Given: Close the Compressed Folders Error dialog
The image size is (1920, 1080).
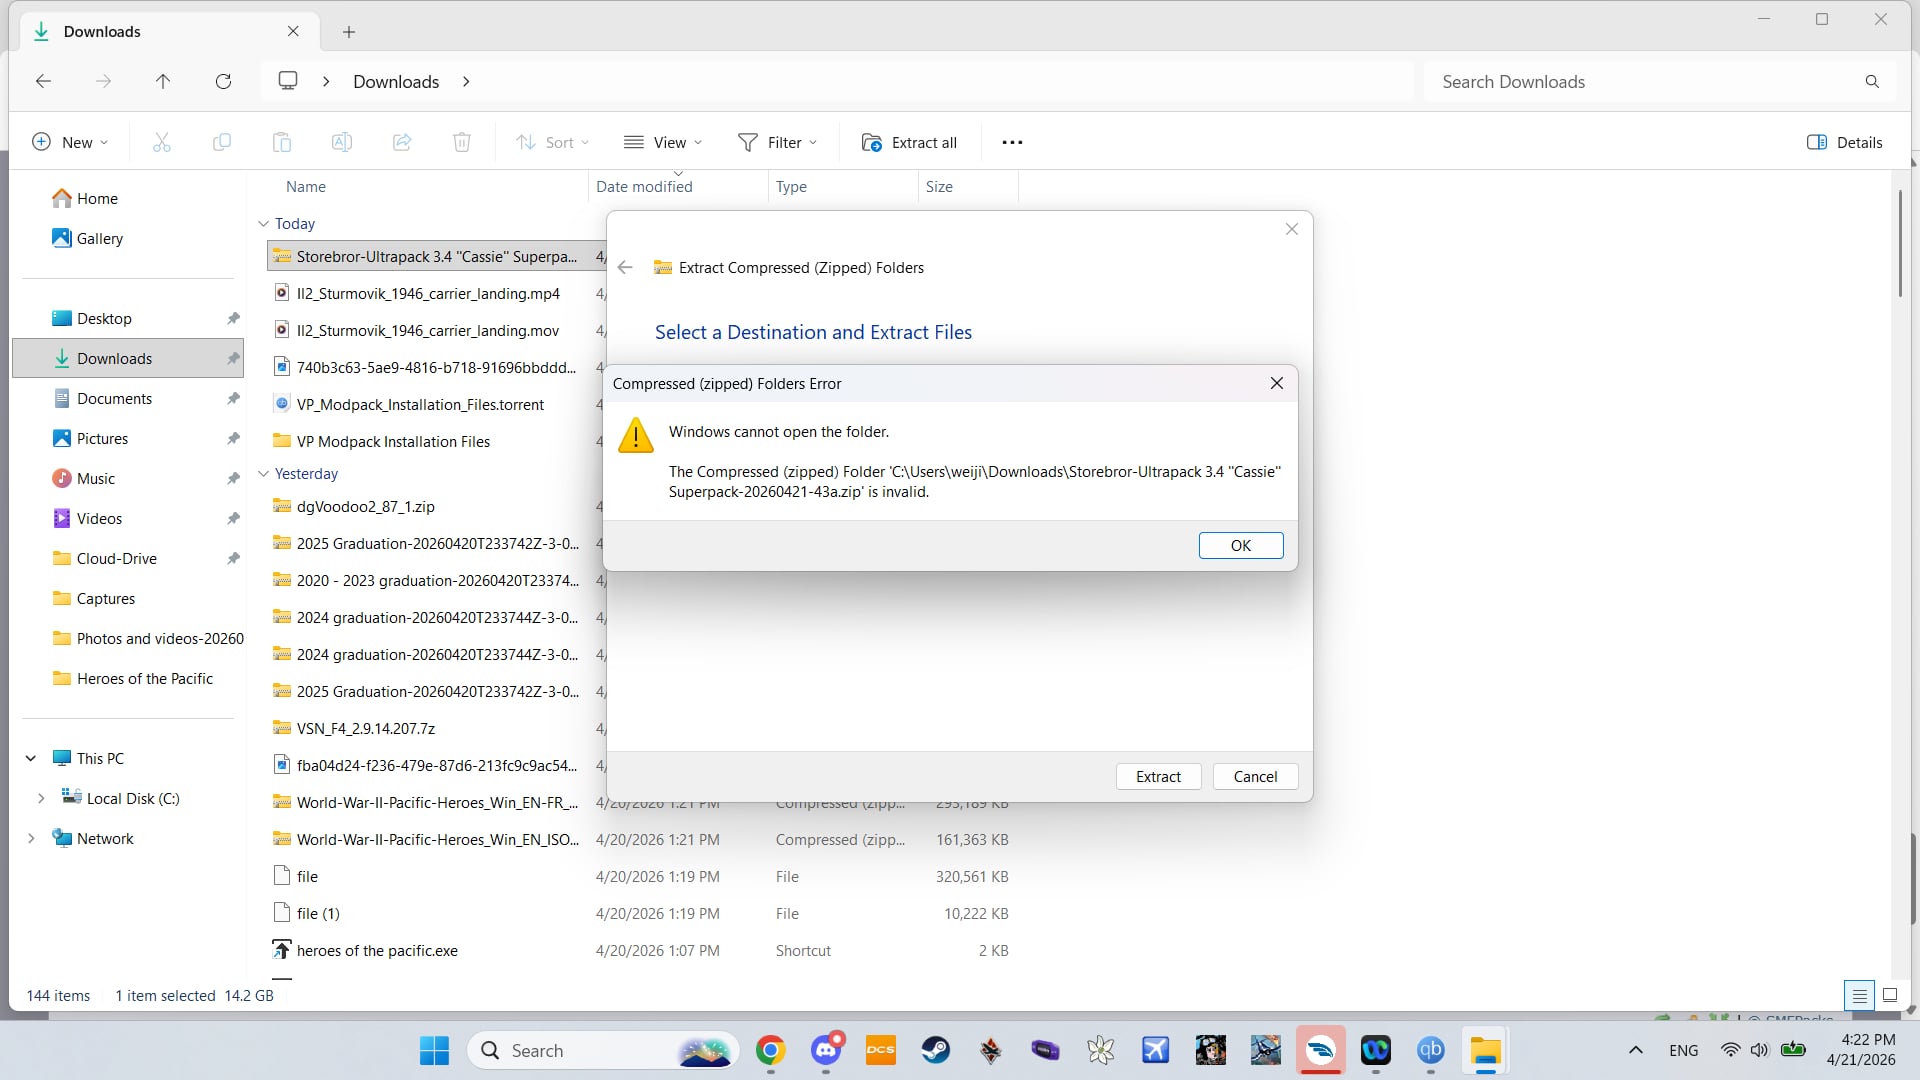Looking at the screenshot, I should tap(1276, 383).
